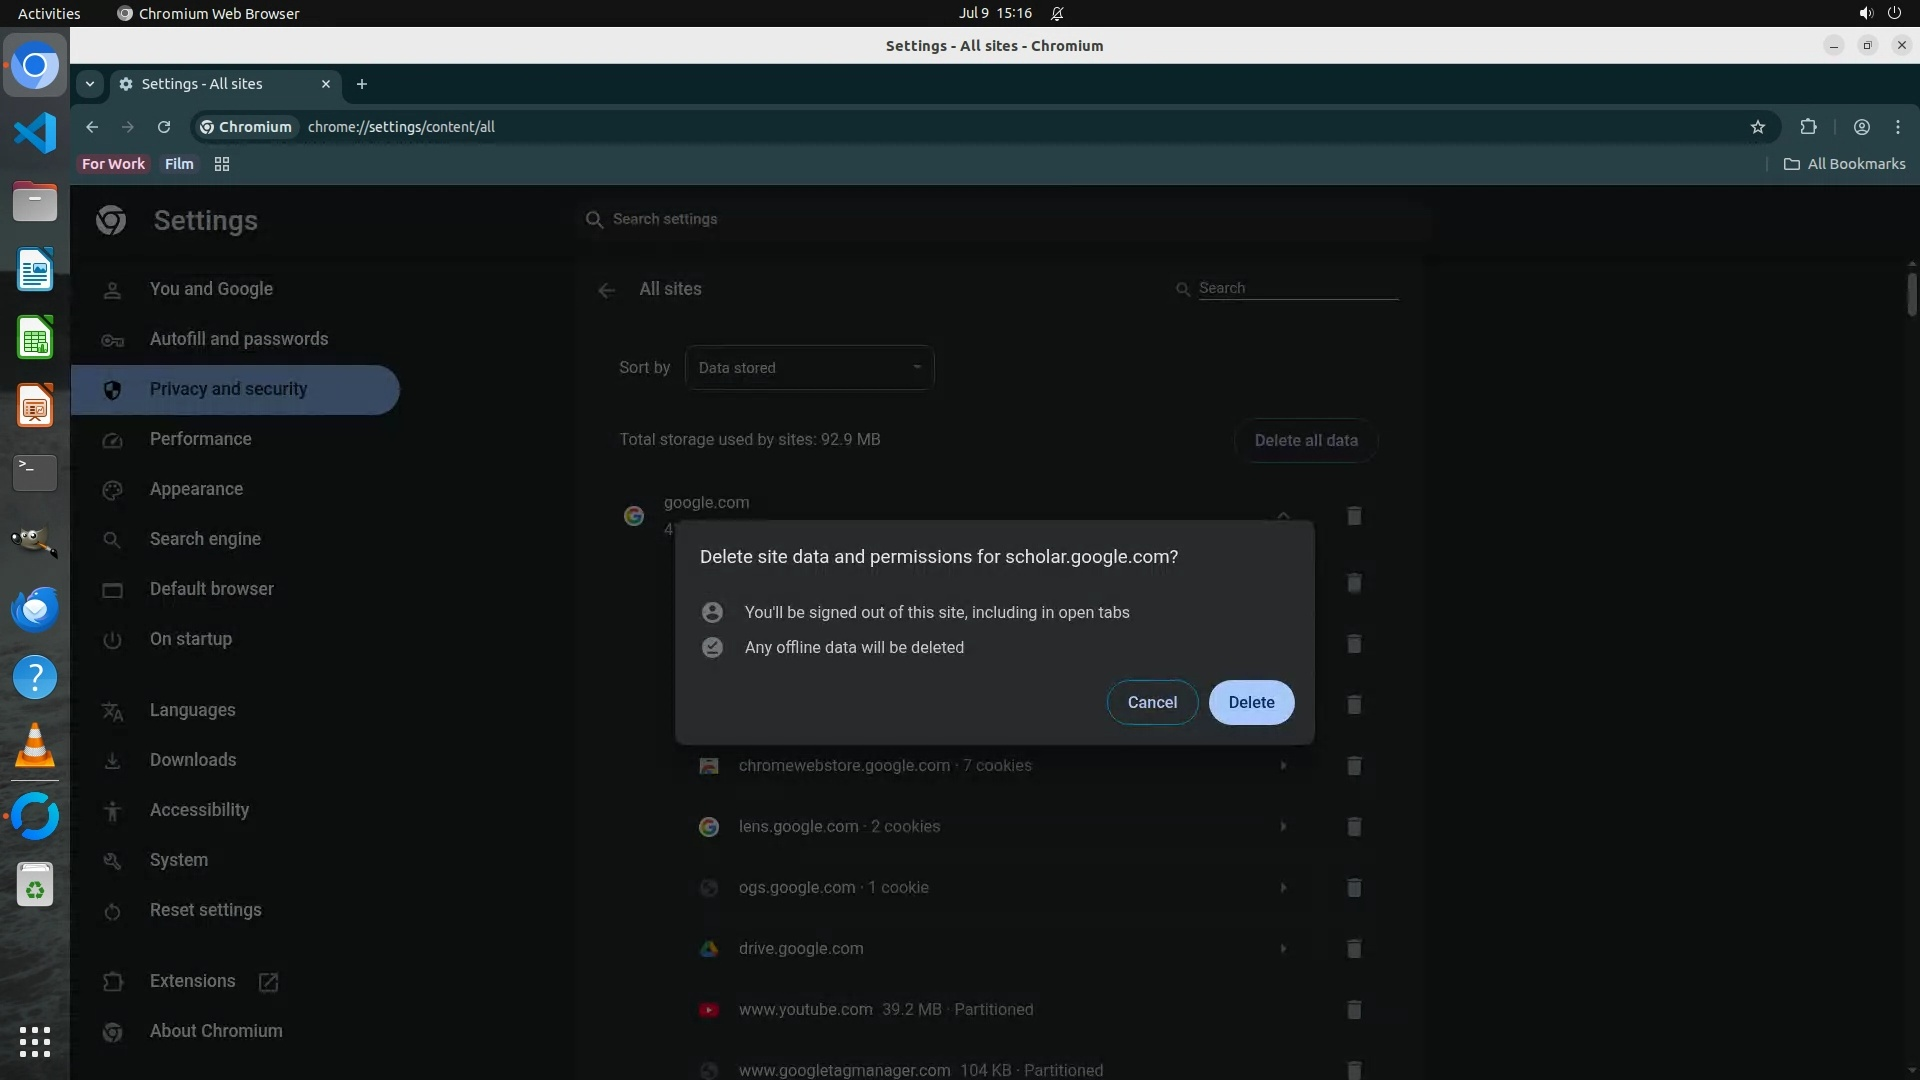Open the profile avatar icon
Screen dimensions: 1920x1080
(1861, 127)
